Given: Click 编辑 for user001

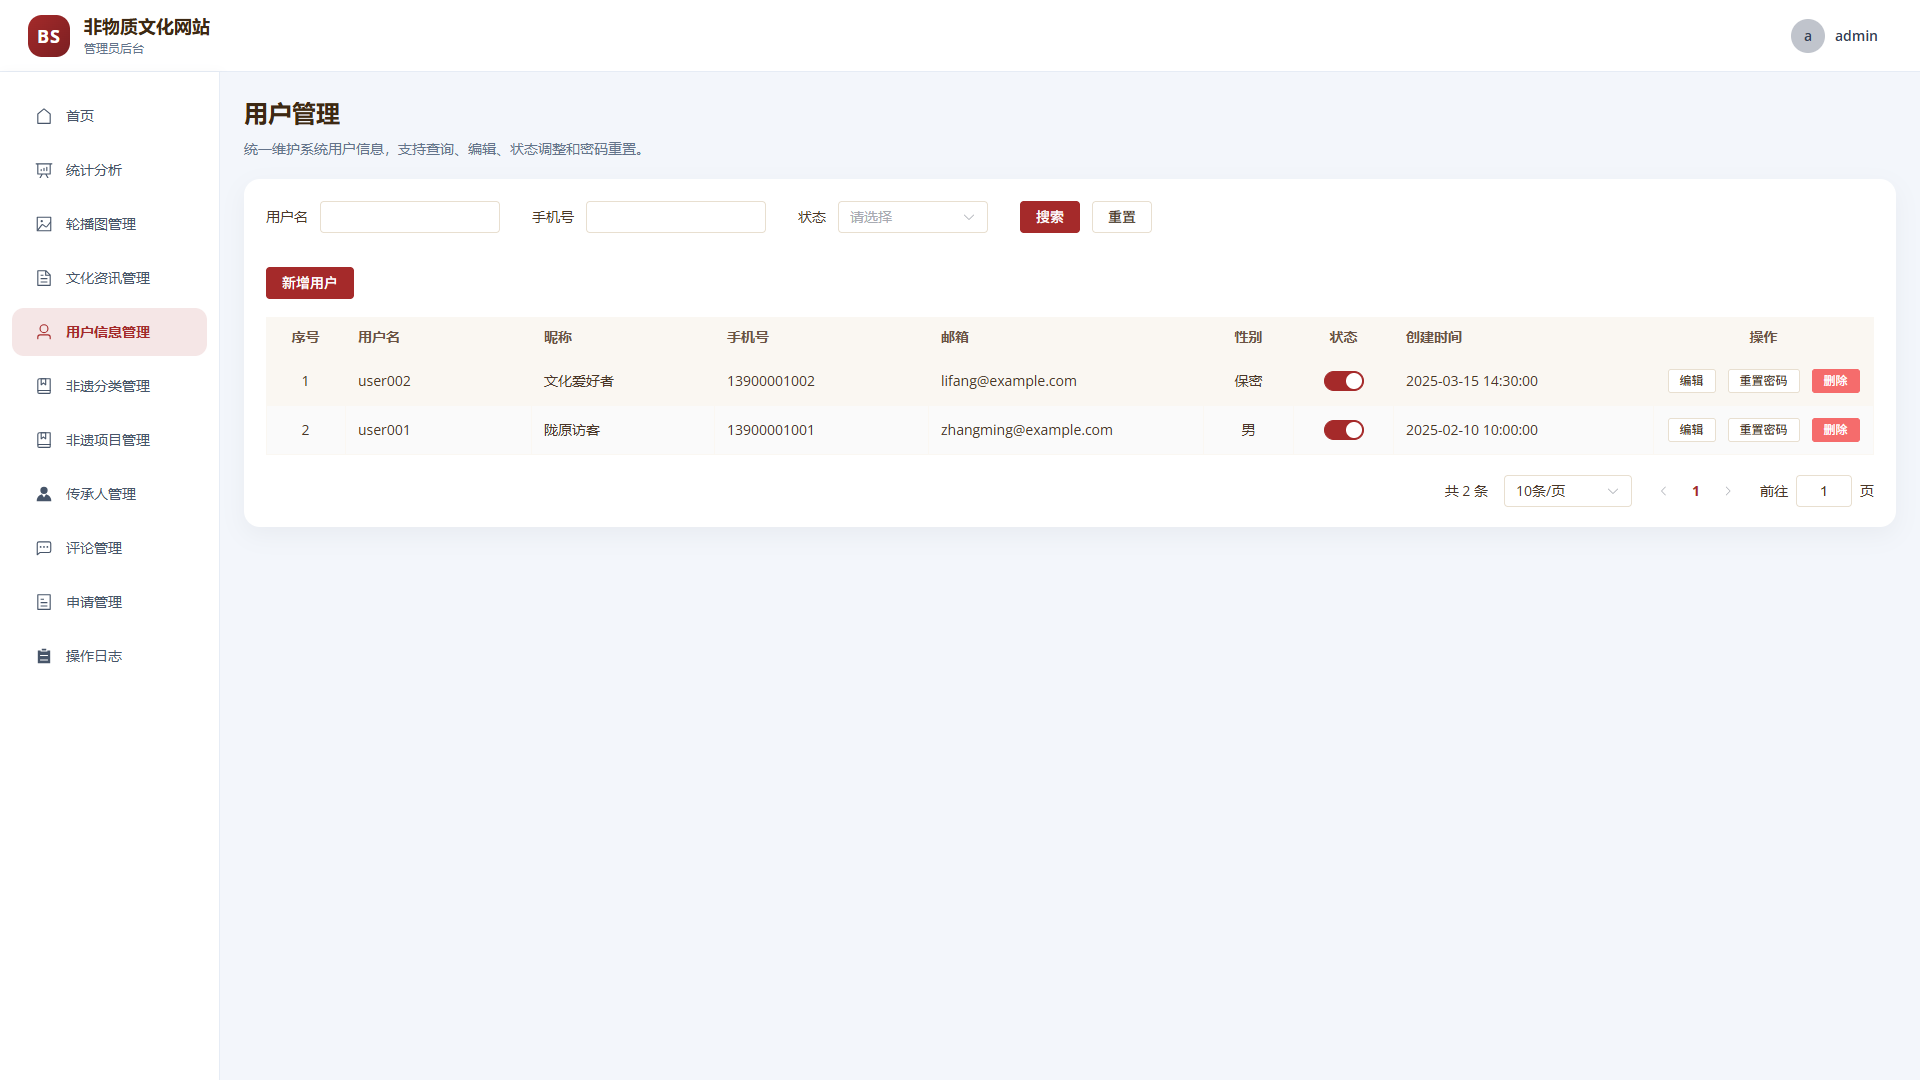Looking at the screenshot, I should coord(1692,430).
